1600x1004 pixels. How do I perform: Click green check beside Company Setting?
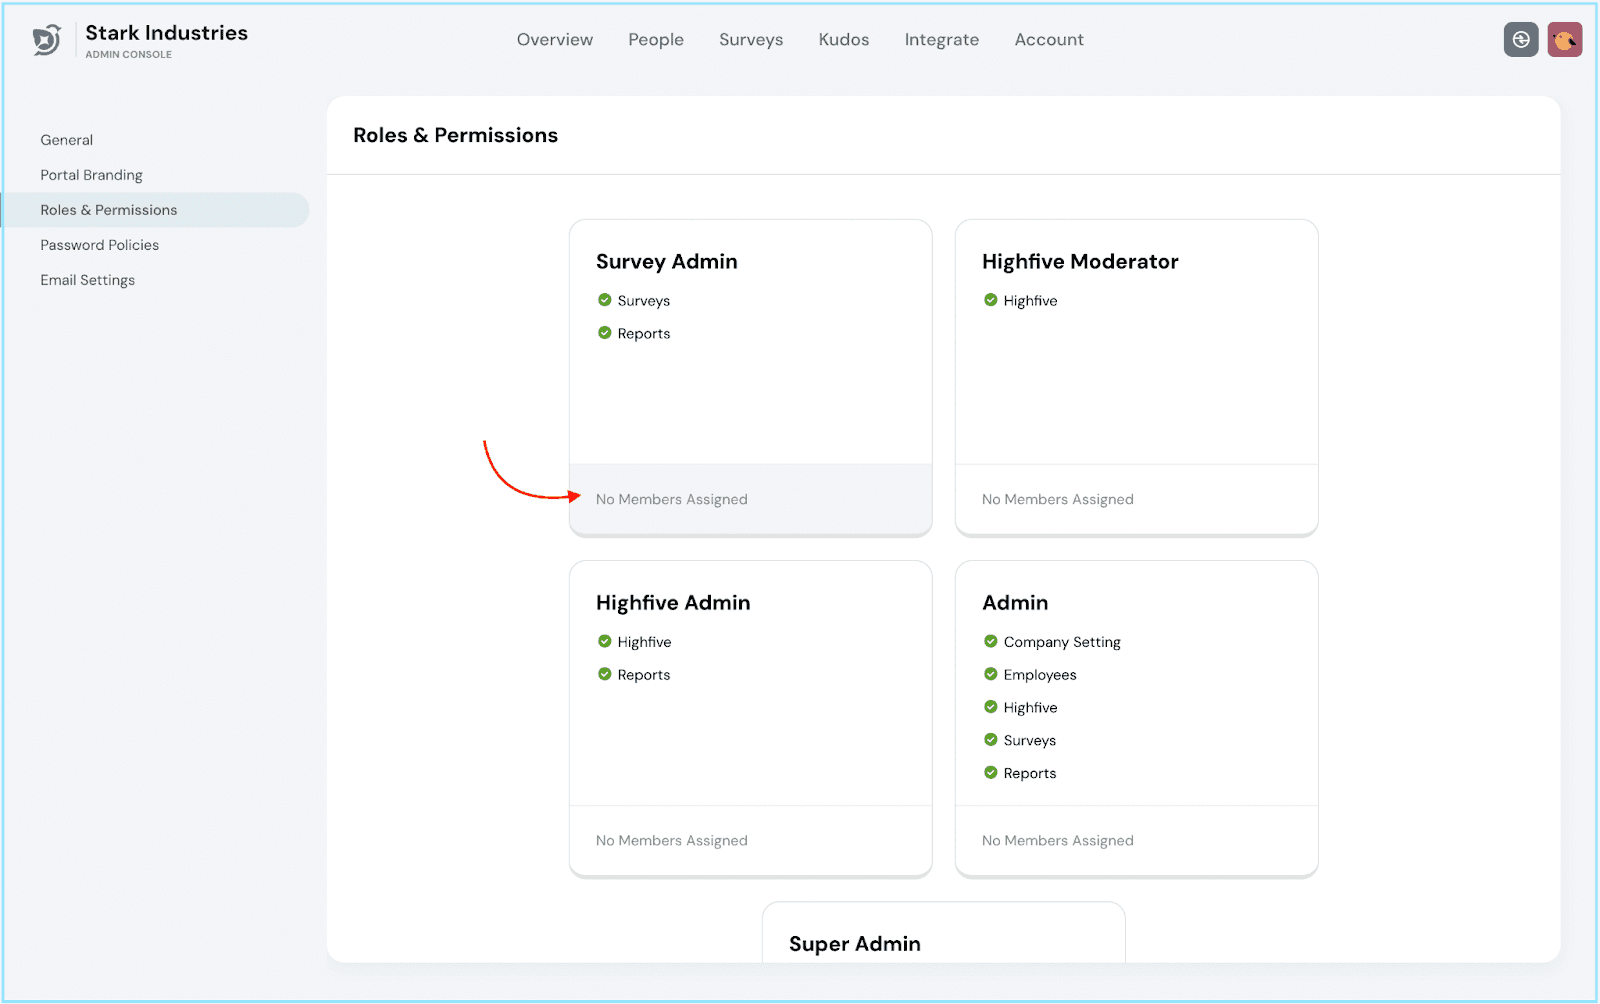[x=990, y=641]
